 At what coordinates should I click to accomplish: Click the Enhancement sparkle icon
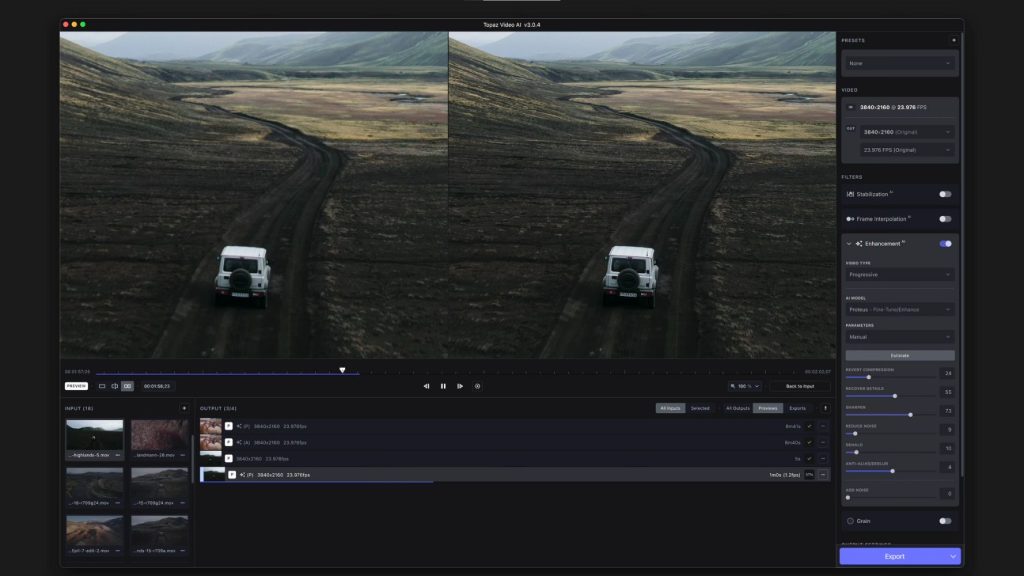coord(859,244)
